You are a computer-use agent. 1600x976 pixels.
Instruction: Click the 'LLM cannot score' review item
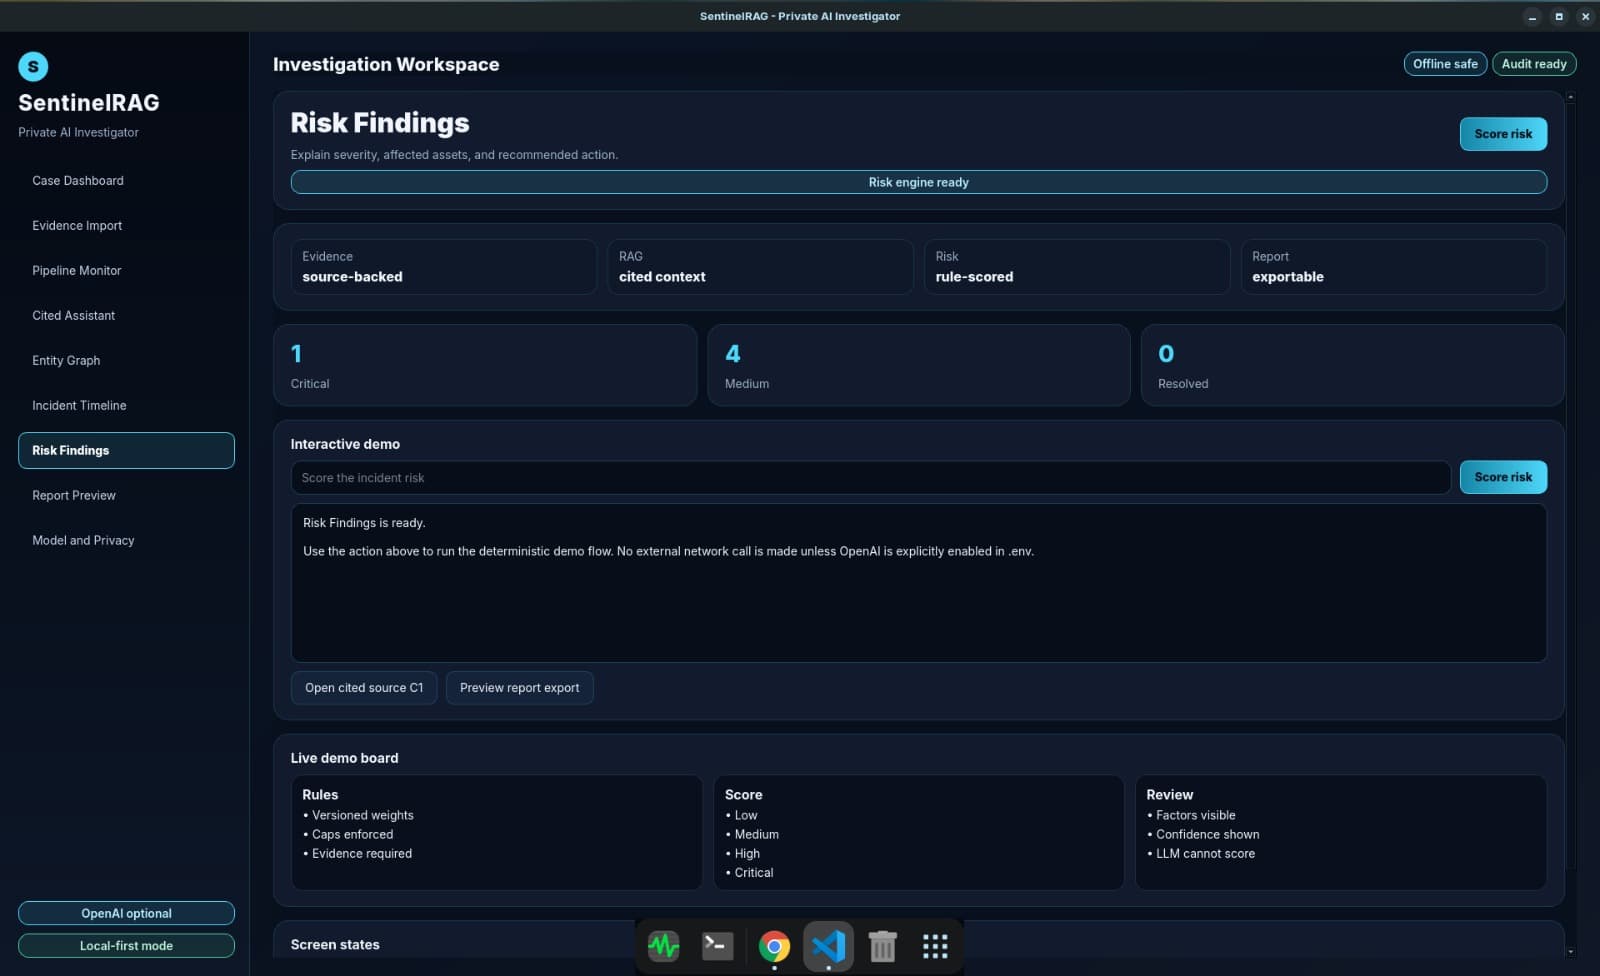(1201, 854)
